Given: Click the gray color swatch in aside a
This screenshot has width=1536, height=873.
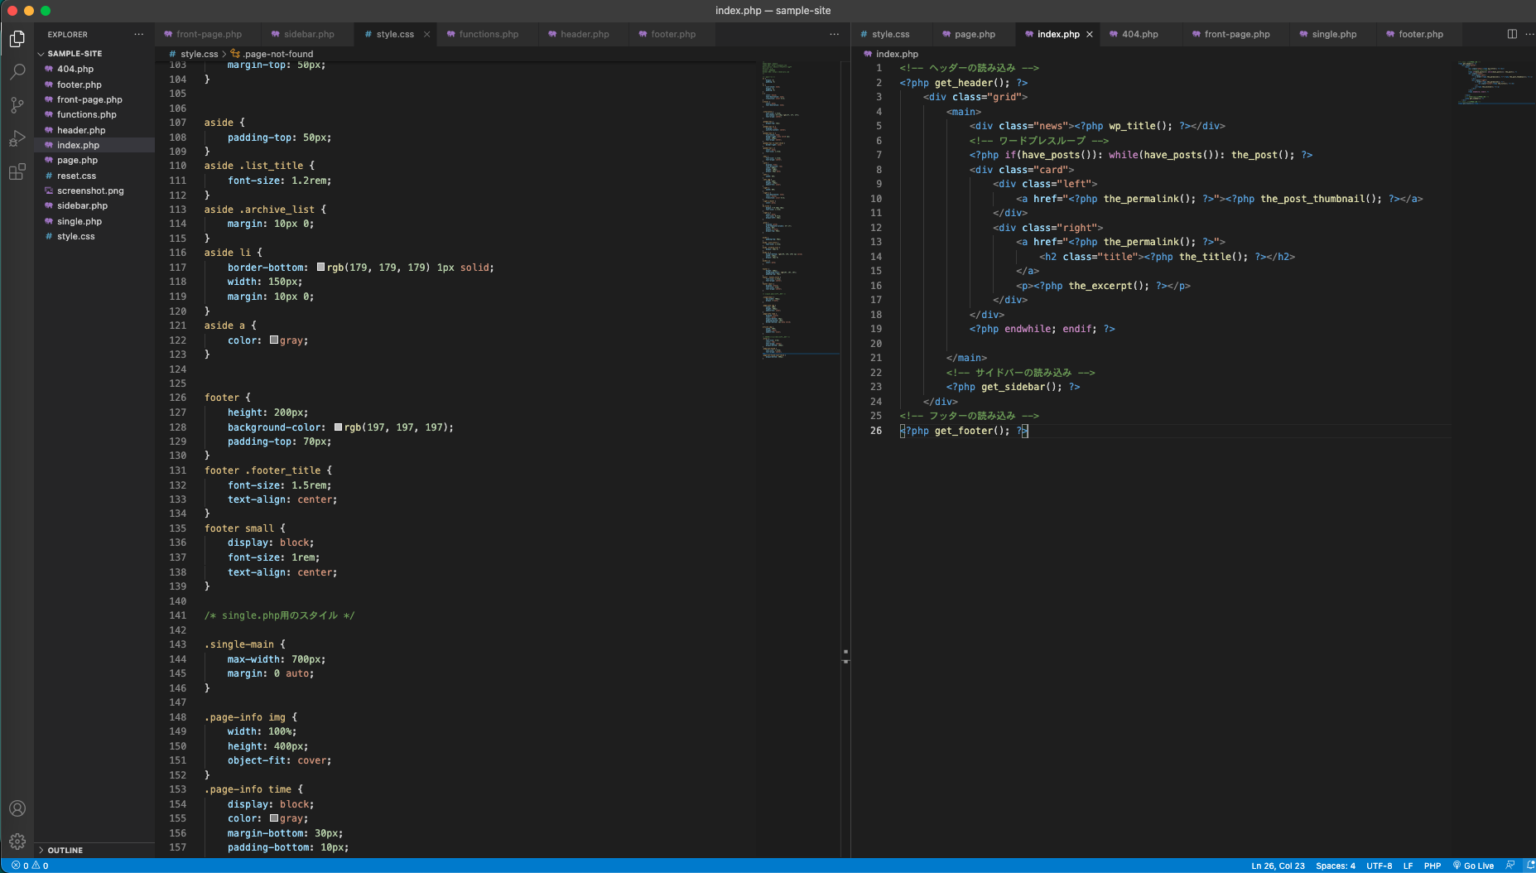Looking at the screenshot, I should [274, 340].
